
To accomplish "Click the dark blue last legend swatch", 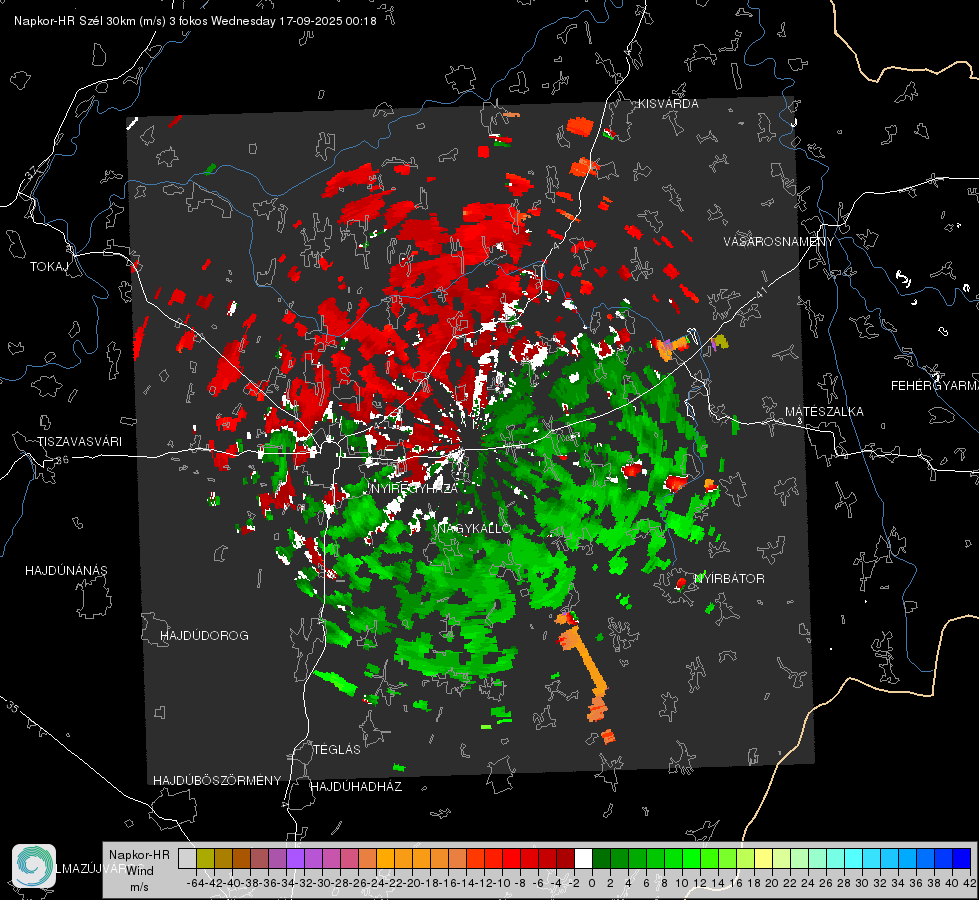I will click(962, 858).
